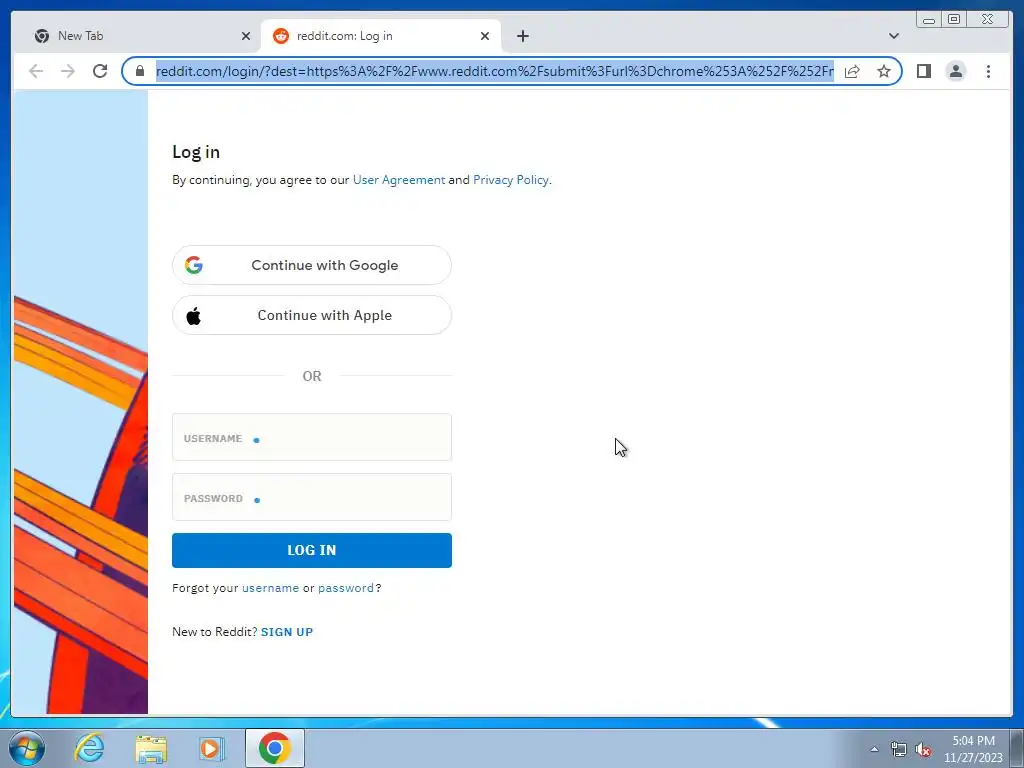Screen dimensions: 1024x768
Task: Bookmark this tab with the star icon
Action: (884, 71)
